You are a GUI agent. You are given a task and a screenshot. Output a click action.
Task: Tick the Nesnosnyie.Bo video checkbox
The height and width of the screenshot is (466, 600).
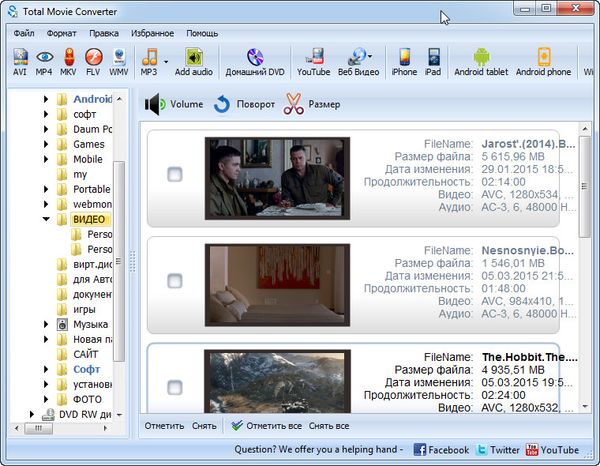(175, 281)
